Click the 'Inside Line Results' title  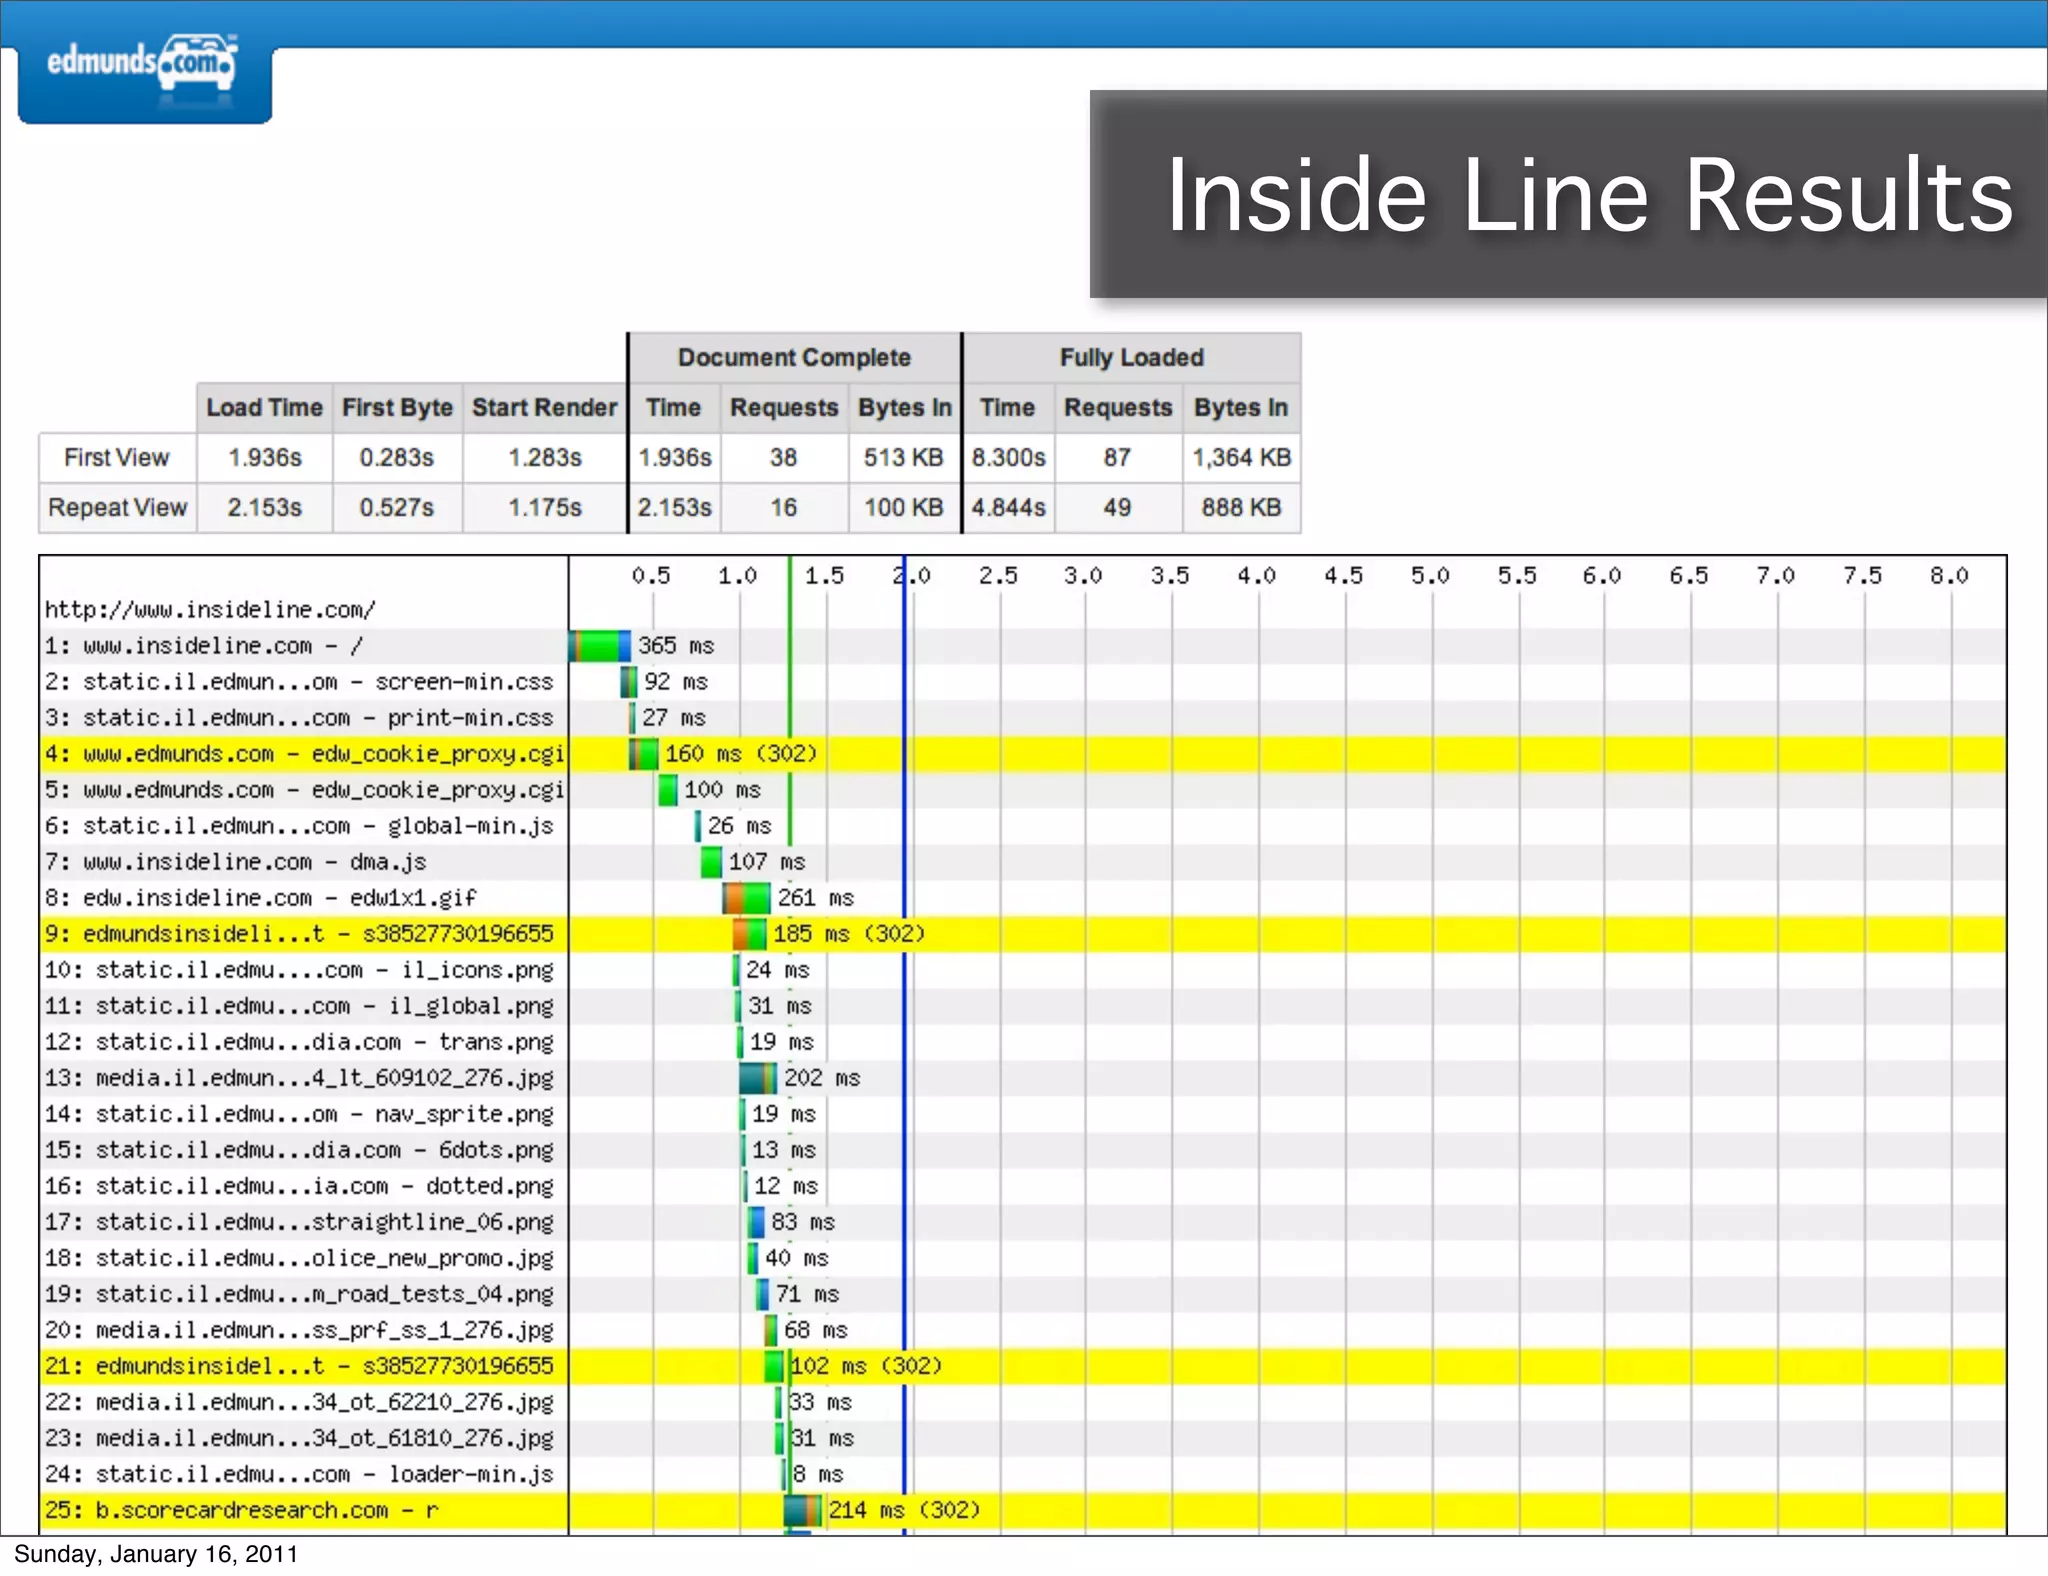1590,196
